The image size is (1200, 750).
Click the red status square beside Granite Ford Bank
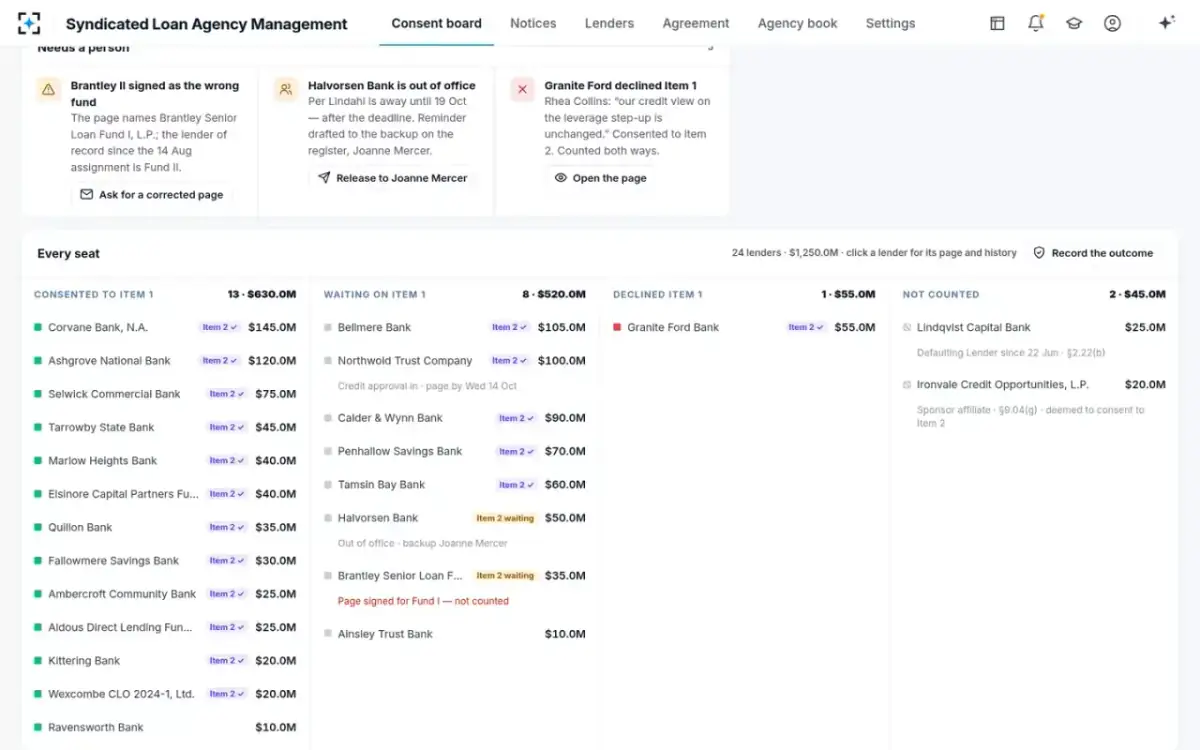point(617,327)
